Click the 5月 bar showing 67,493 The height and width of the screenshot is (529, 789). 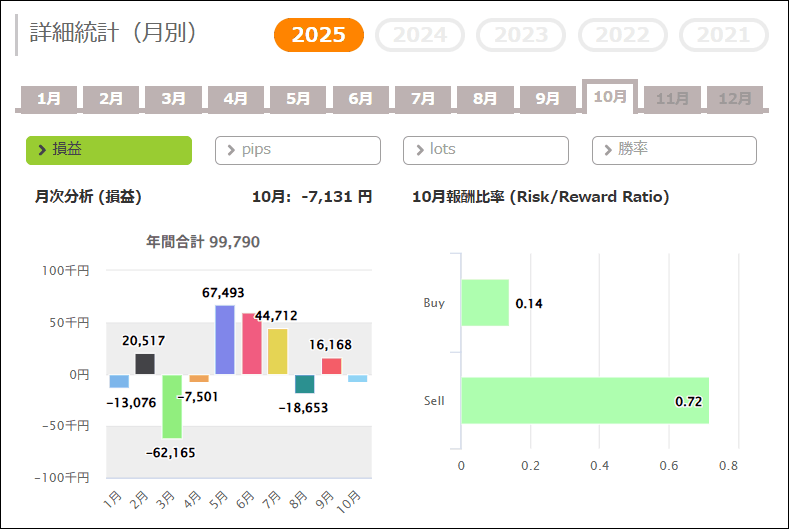pos(225,340)
